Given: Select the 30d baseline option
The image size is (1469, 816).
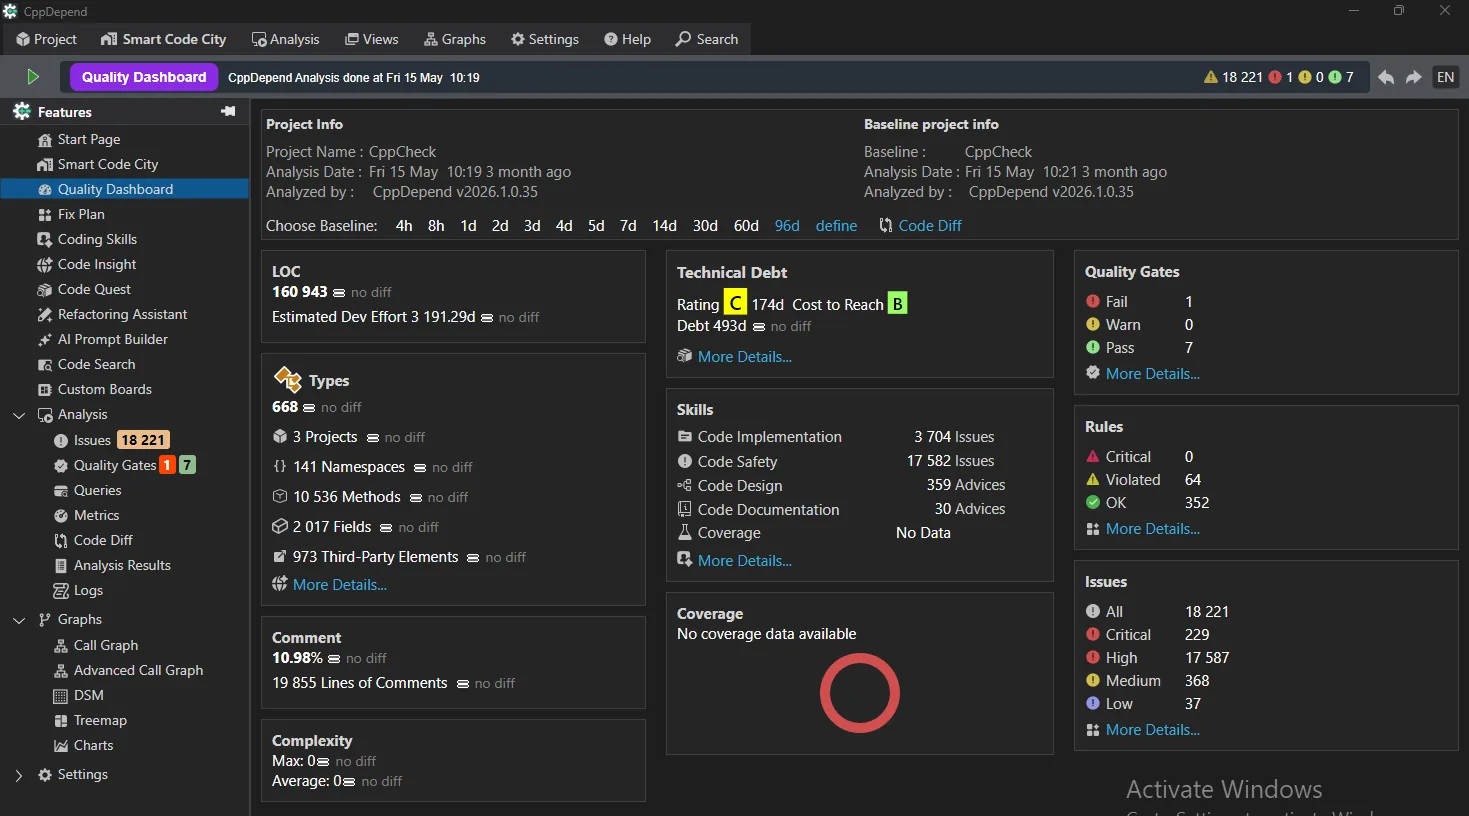Looking at the screenshot, I should (705, 226).
